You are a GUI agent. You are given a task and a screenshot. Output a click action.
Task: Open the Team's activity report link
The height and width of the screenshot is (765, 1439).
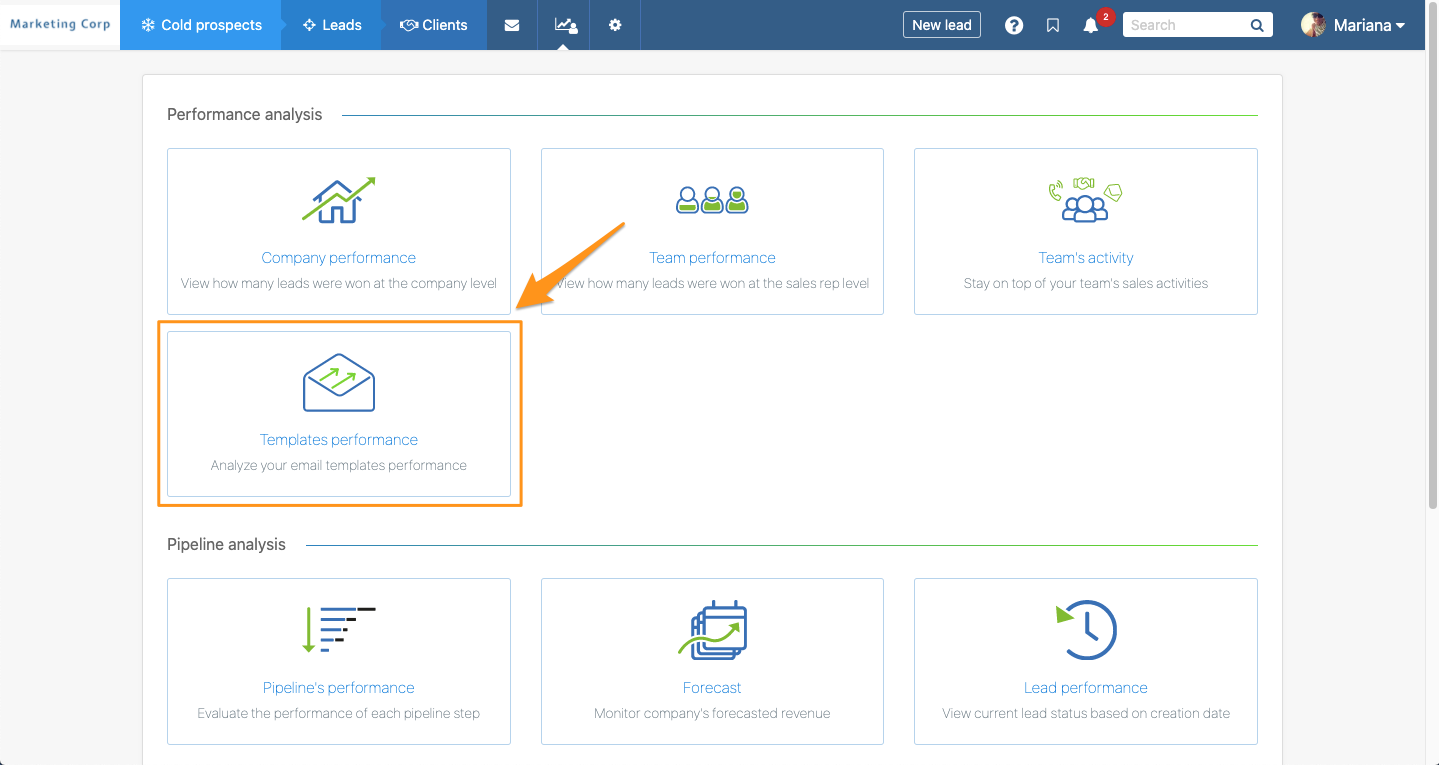tap(1085, 258)
